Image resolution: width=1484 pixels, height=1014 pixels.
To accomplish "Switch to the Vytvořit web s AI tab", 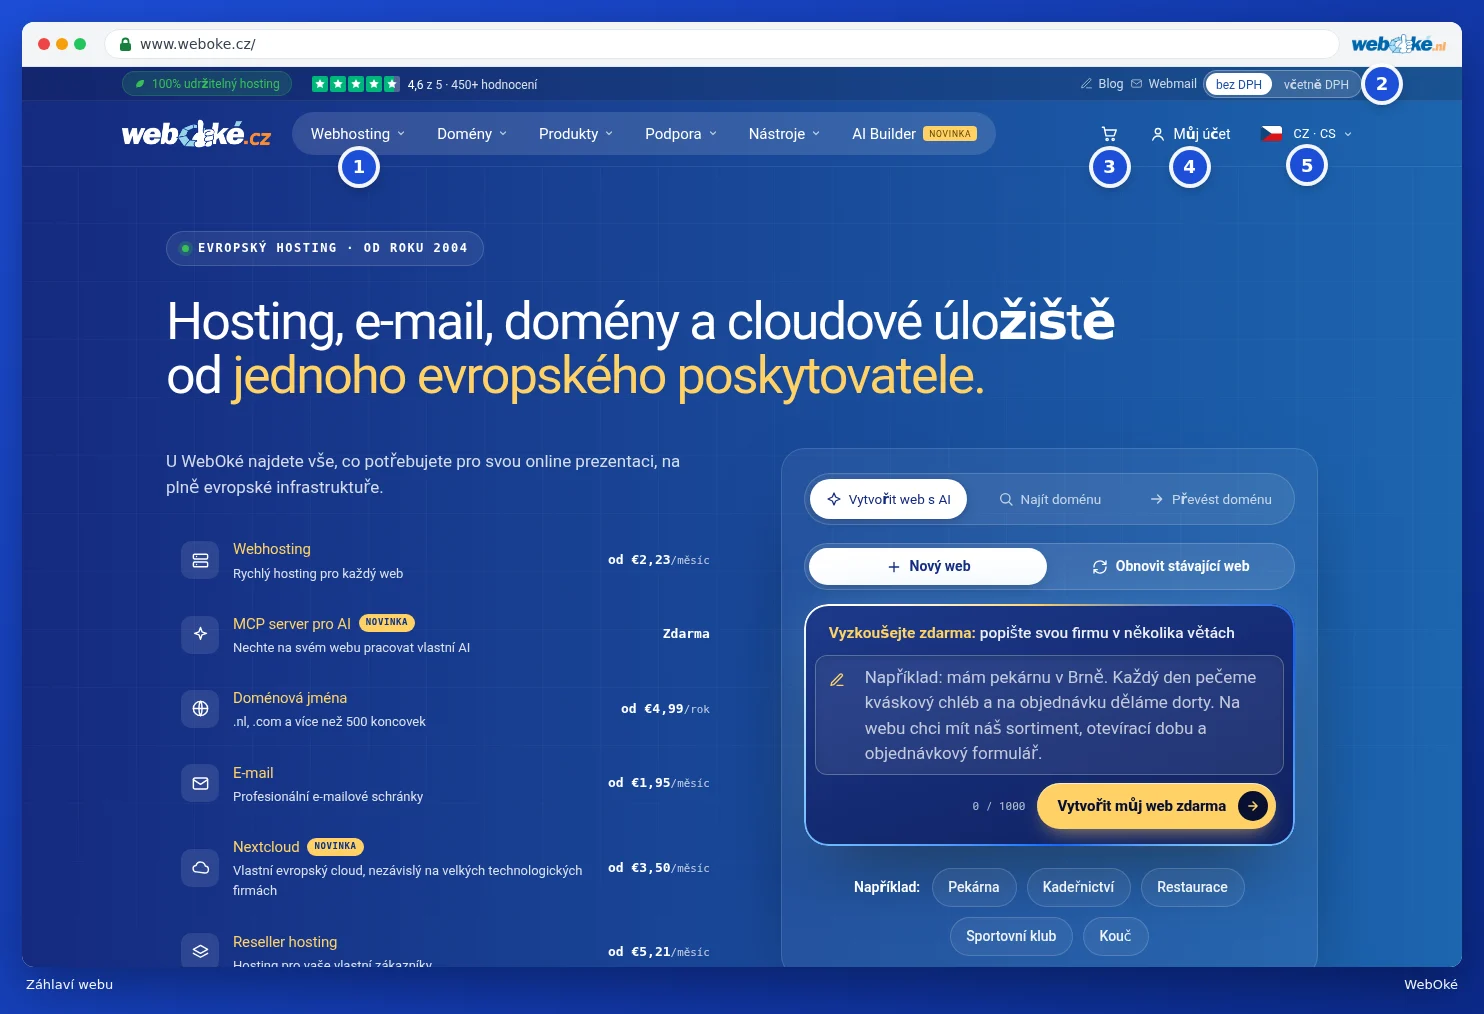I will (888, 499).
